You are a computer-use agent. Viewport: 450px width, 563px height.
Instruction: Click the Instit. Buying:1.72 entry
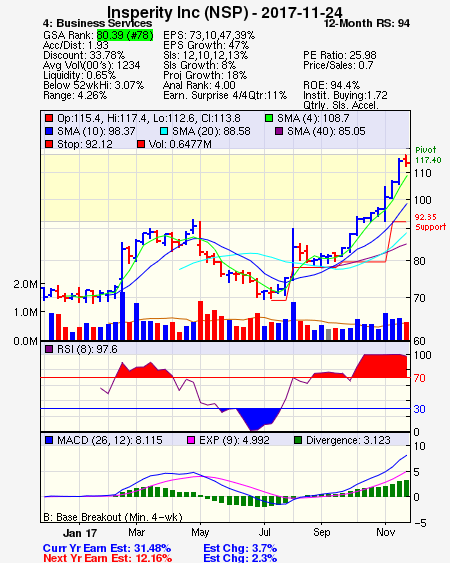pos(345,96)
